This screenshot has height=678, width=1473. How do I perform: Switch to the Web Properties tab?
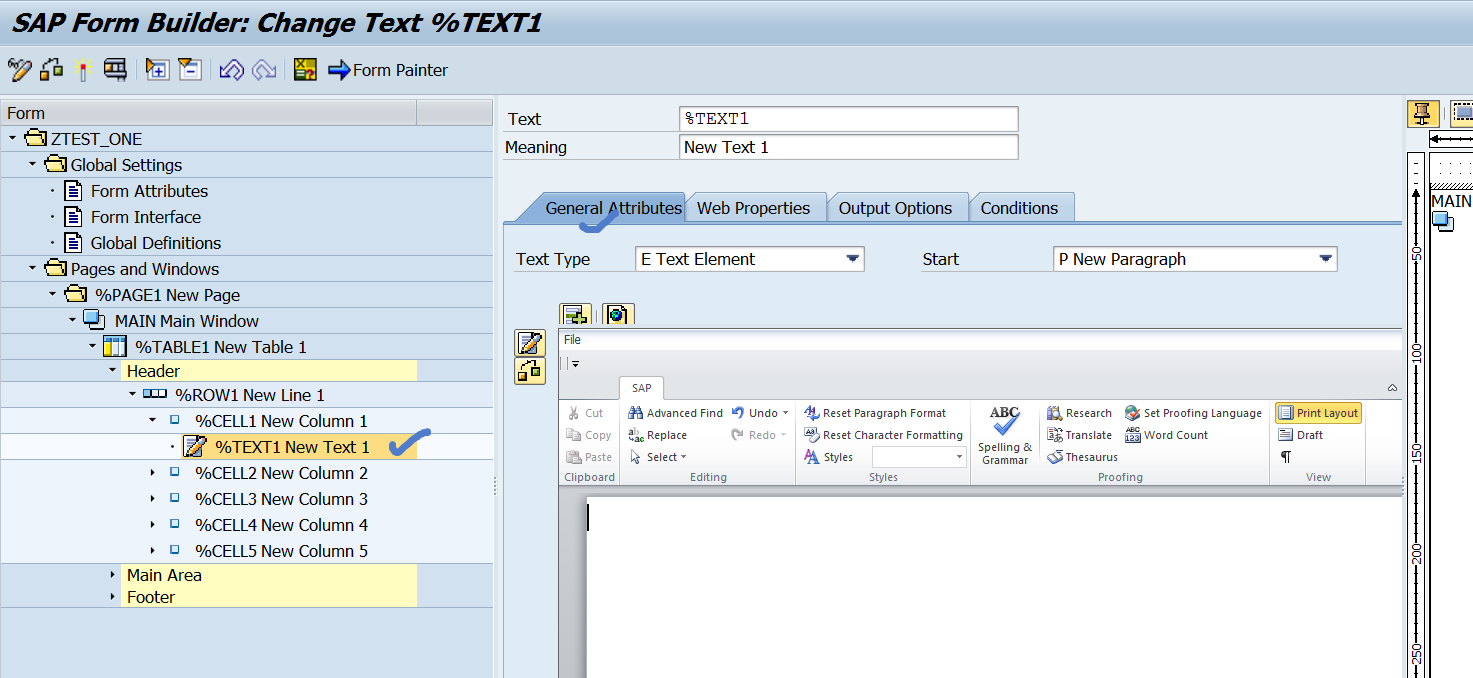pyautogui.click(x=753, y=208)
